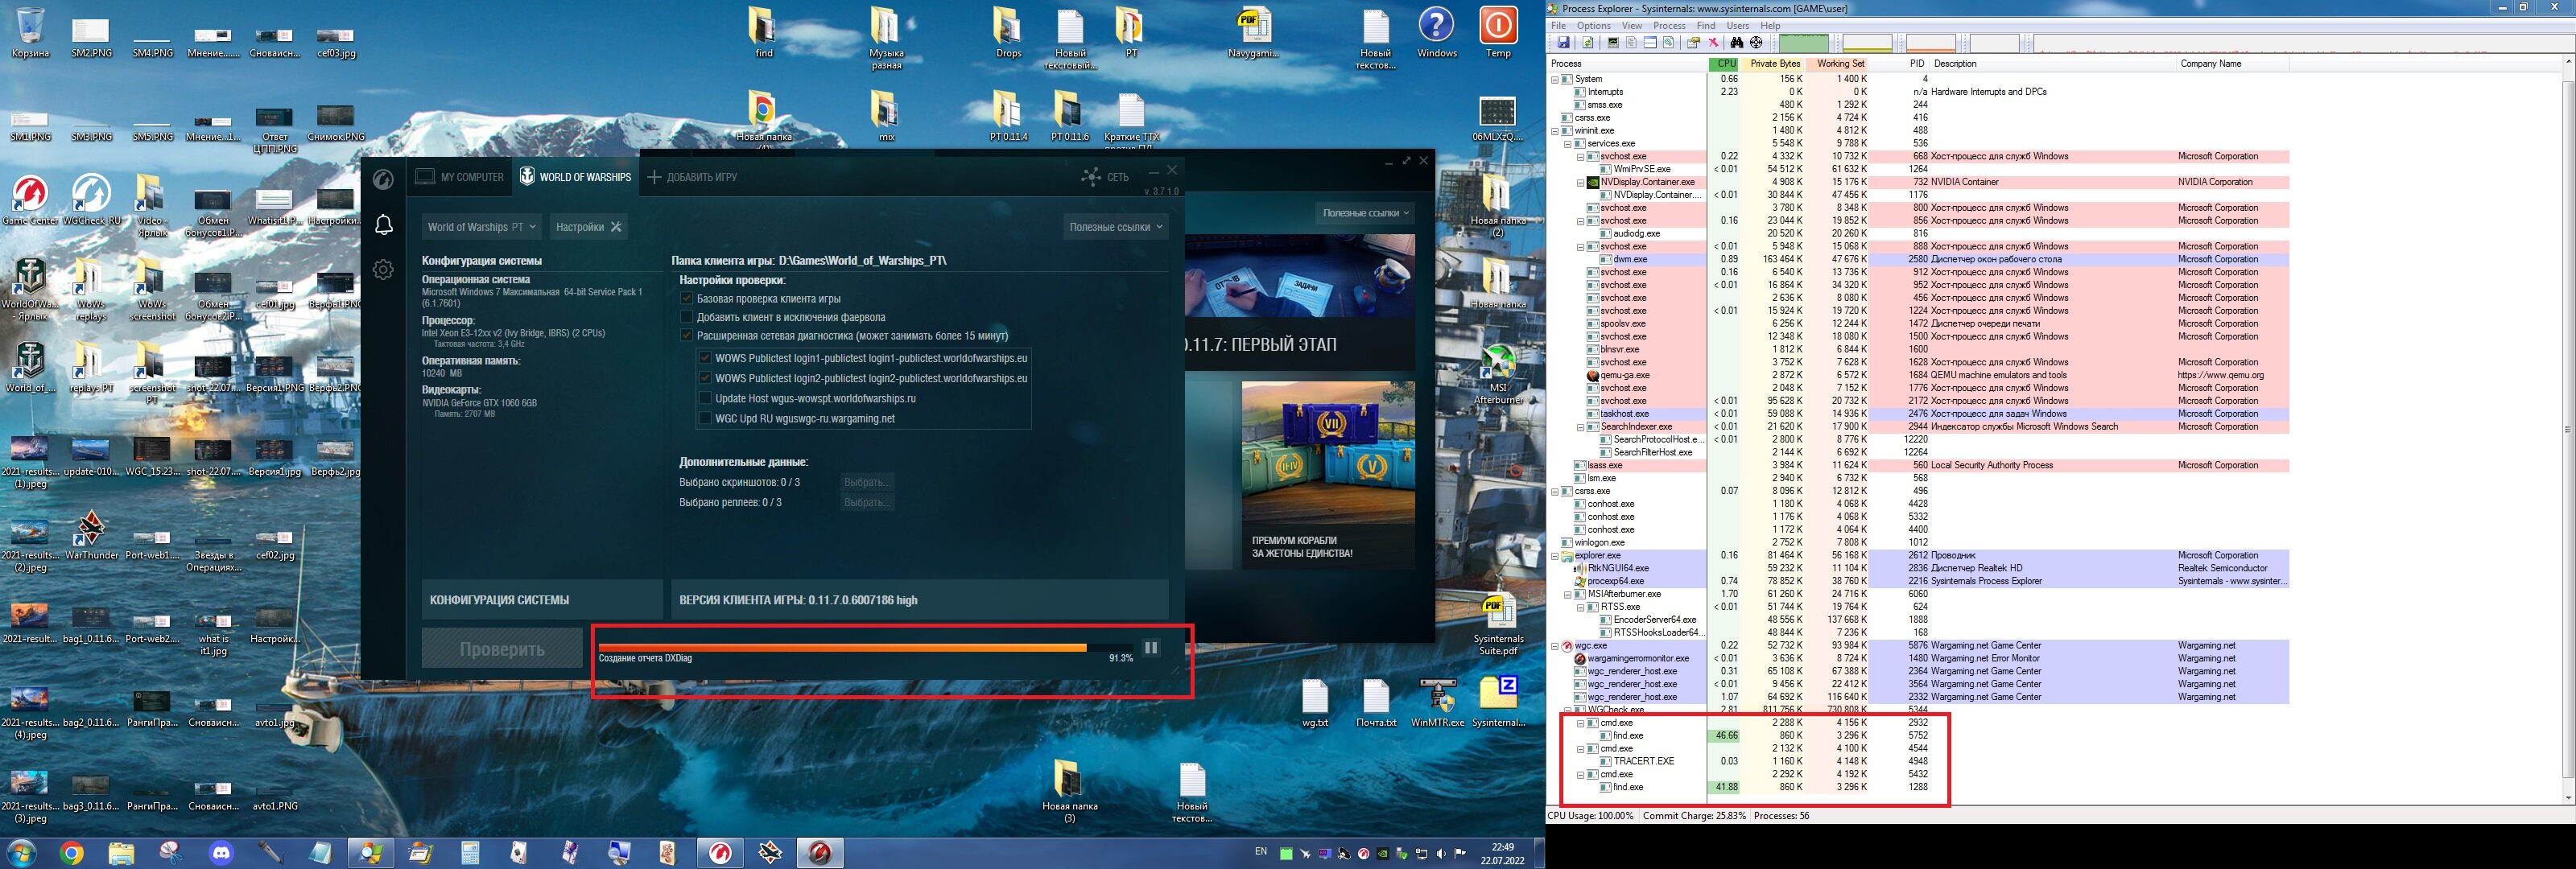Click Properties icon in Process Explorer toolbar

[x=1693, y=43]
